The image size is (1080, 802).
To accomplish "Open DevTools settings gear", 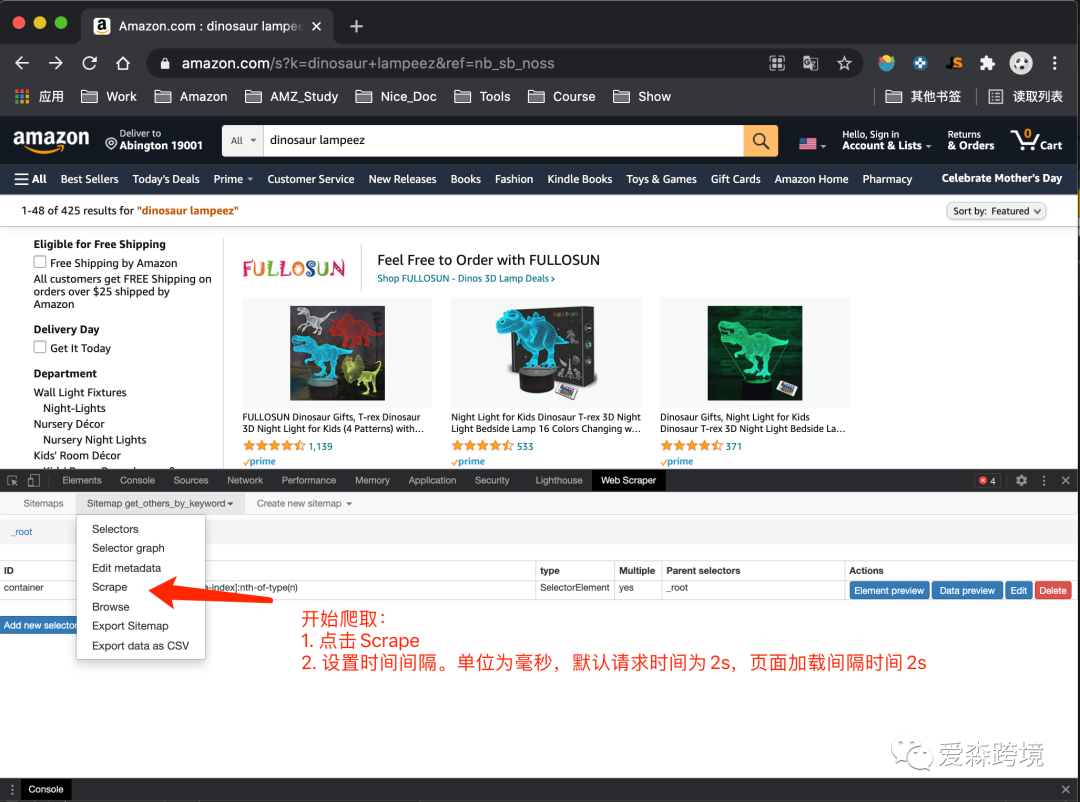I will tap(1021, 480).
